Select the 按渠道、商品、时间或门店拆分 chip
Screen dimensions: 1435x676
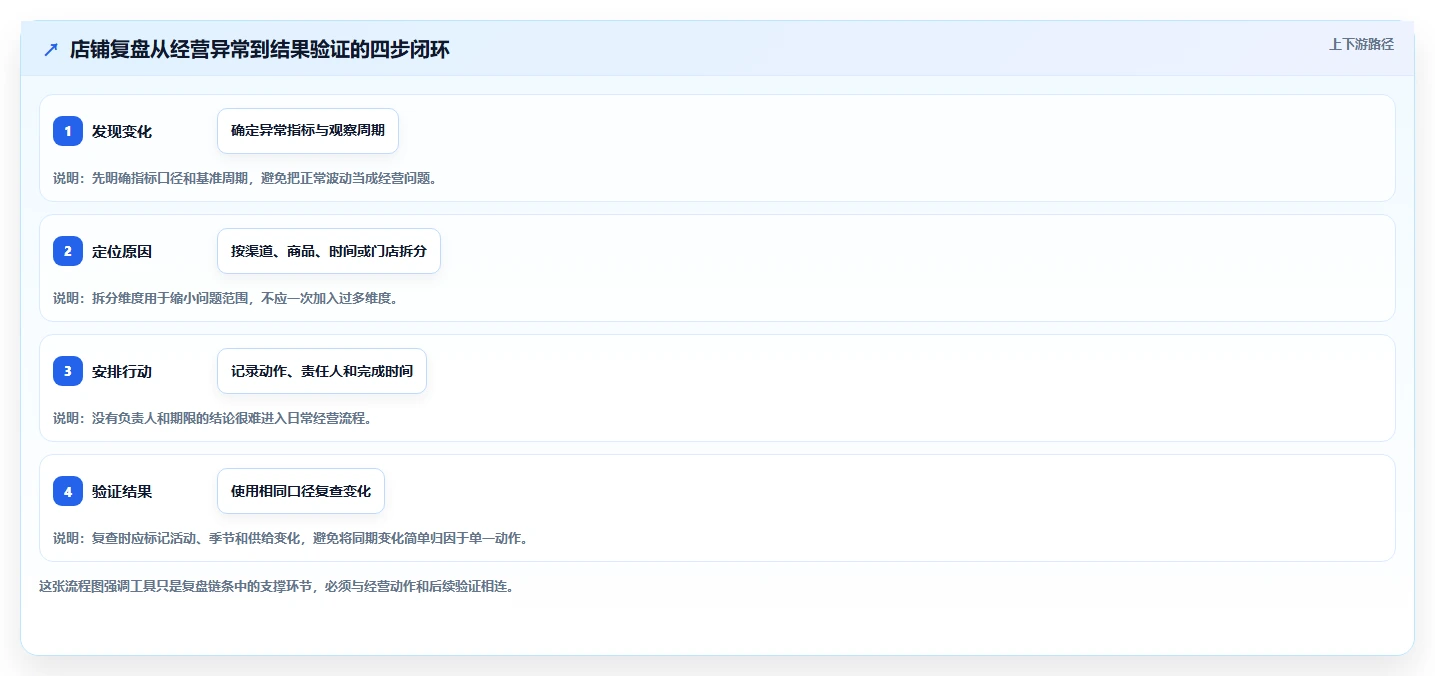tap(329, 251)
